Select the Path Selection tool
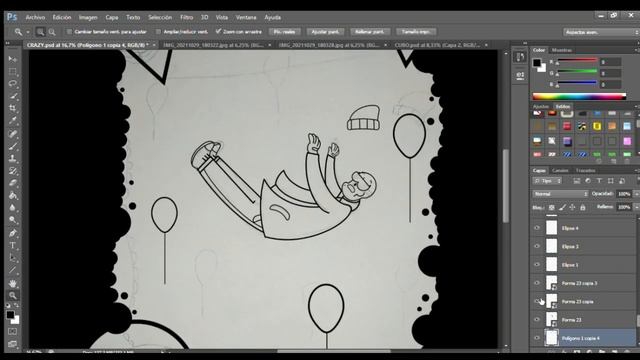 (x=13, y=258)
